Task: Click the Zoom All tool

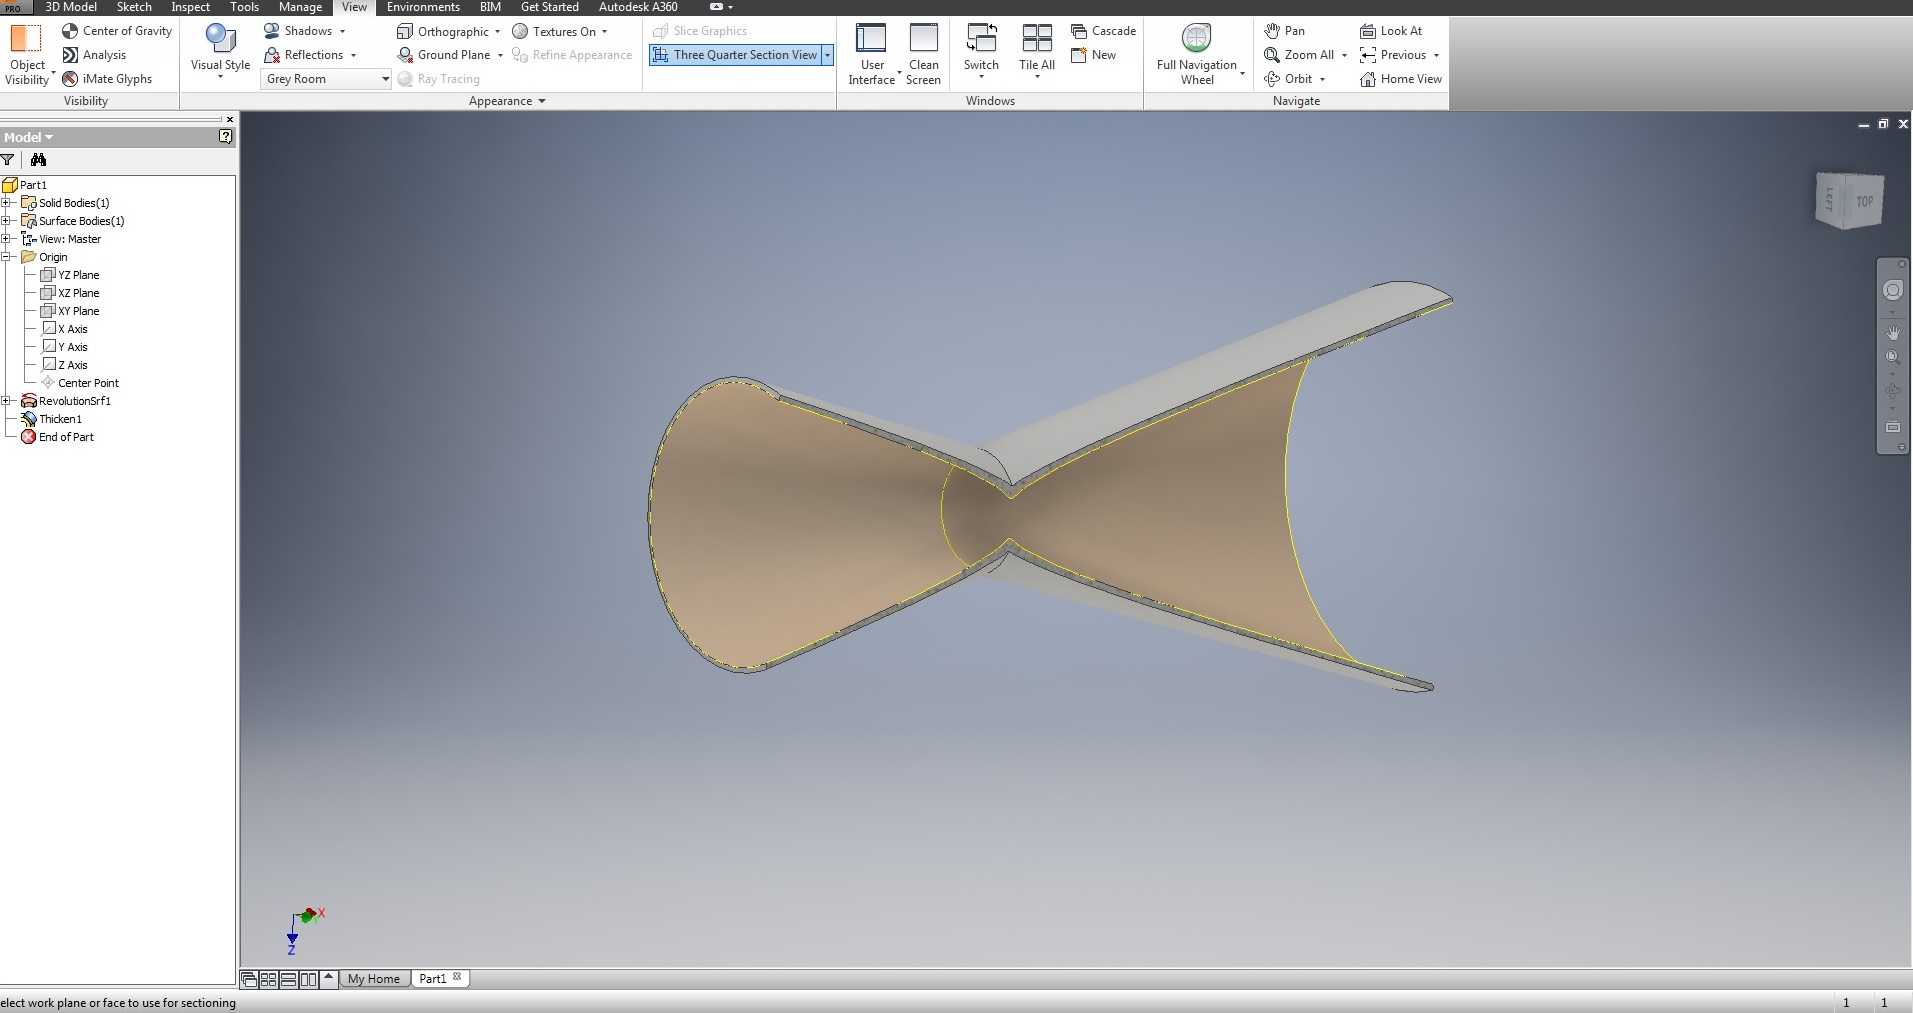Action: click(x=1299, y=55)
